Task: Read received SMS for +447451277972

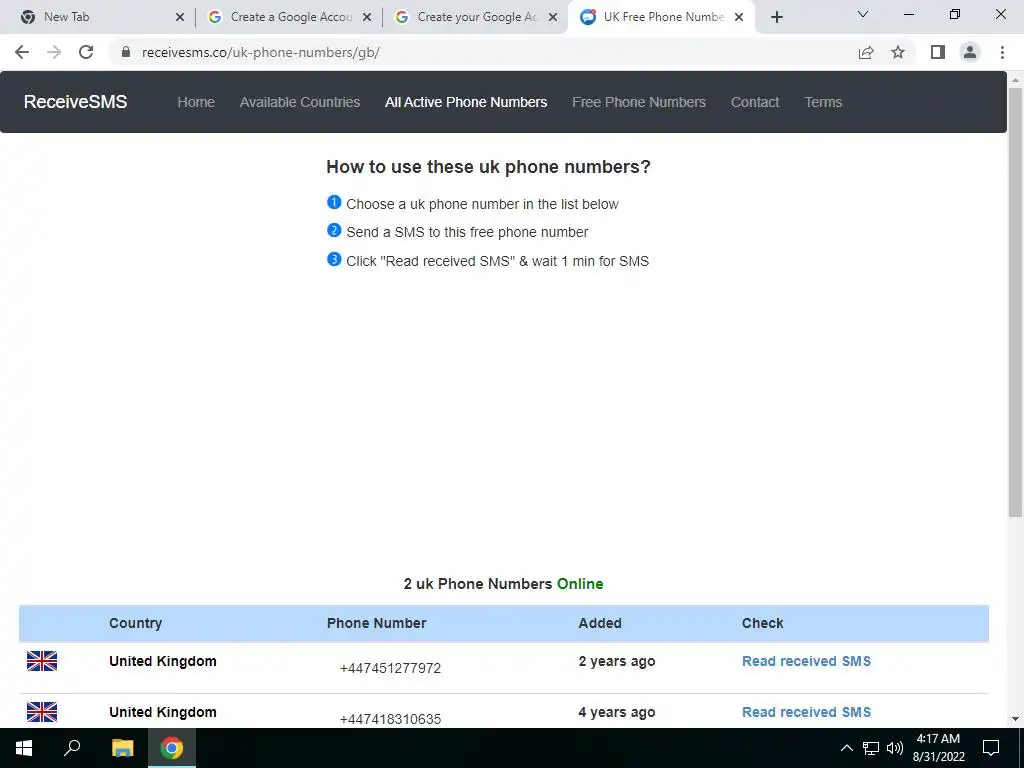Action: 807,661
